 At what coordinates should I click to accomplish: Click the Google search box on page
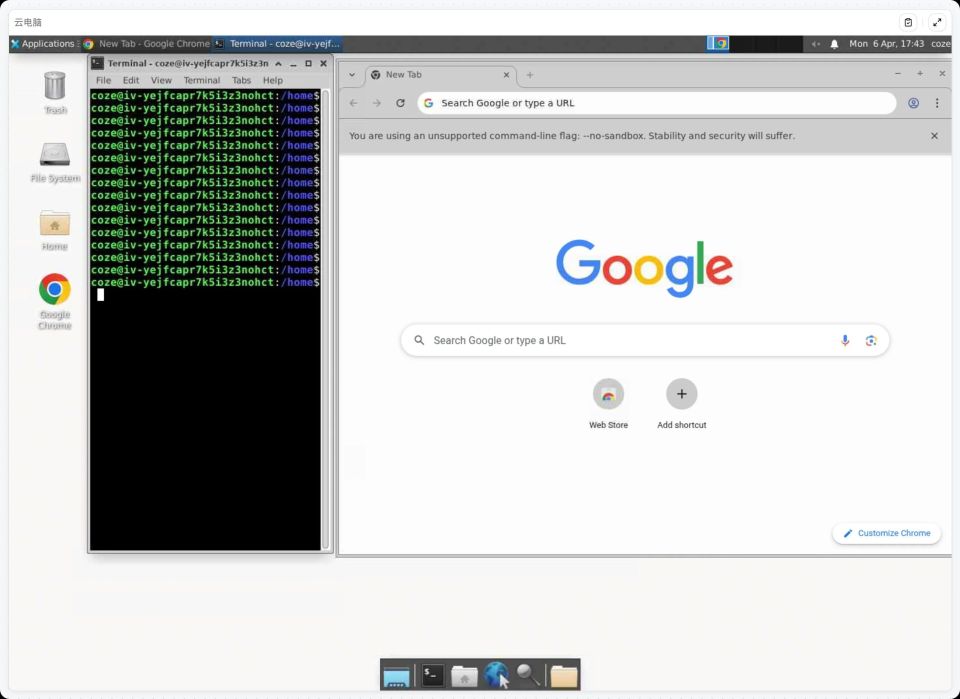pyautogui.click(x=645, y=340)
